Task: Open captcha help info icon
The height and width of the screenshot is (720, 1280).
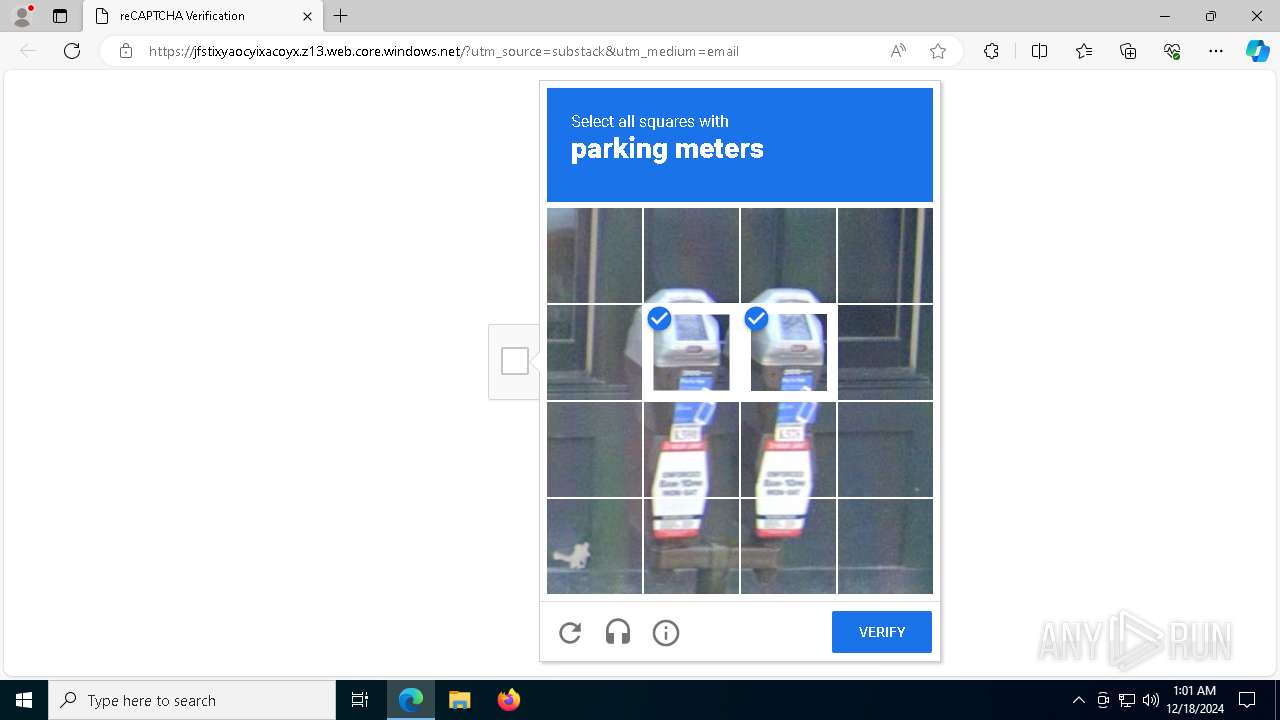Action: pyautogui.click(x=666, y=632)
